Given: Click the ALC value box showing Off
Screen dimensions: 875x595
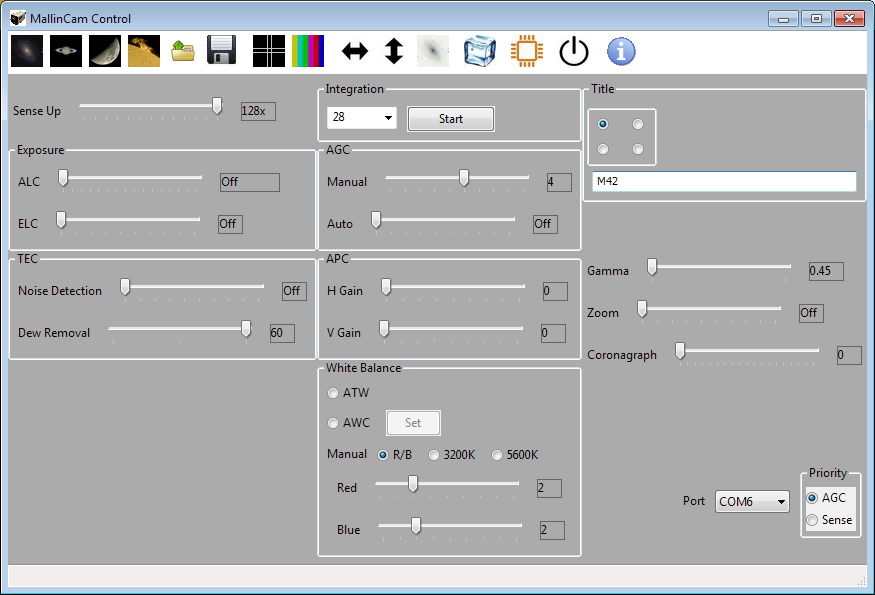Looking at the screenshot, I should click(249, 182).
